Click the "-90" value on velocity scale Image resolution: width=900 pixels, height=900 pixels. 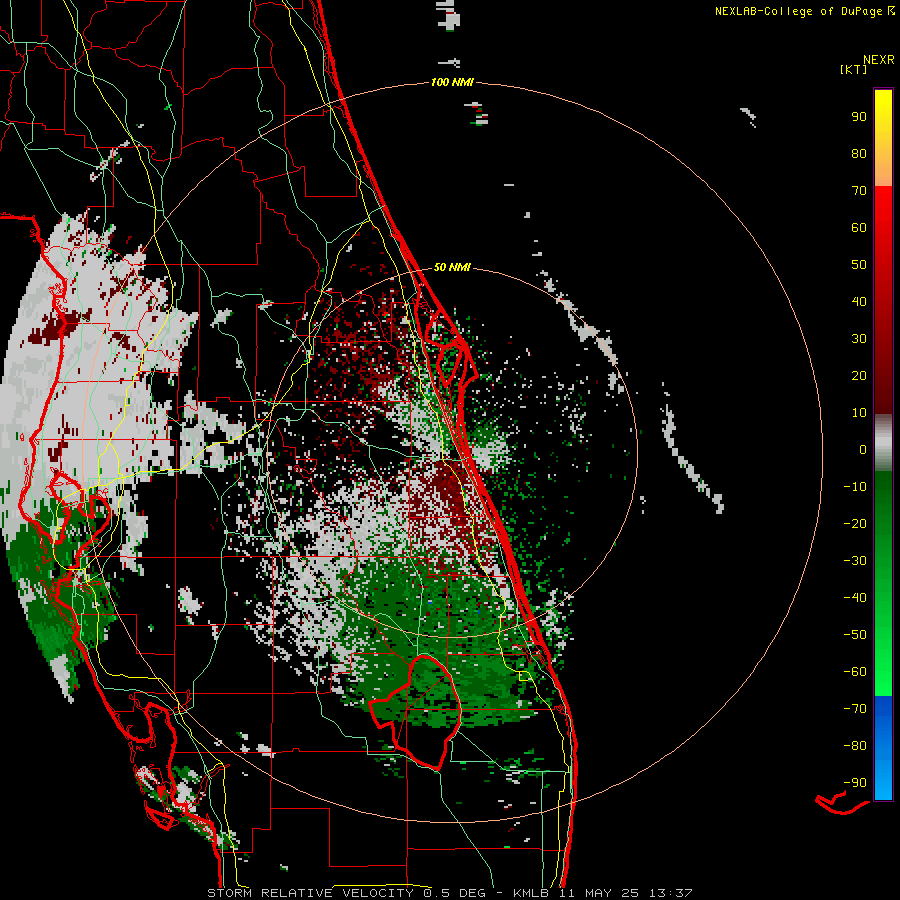tap(855, 783)
